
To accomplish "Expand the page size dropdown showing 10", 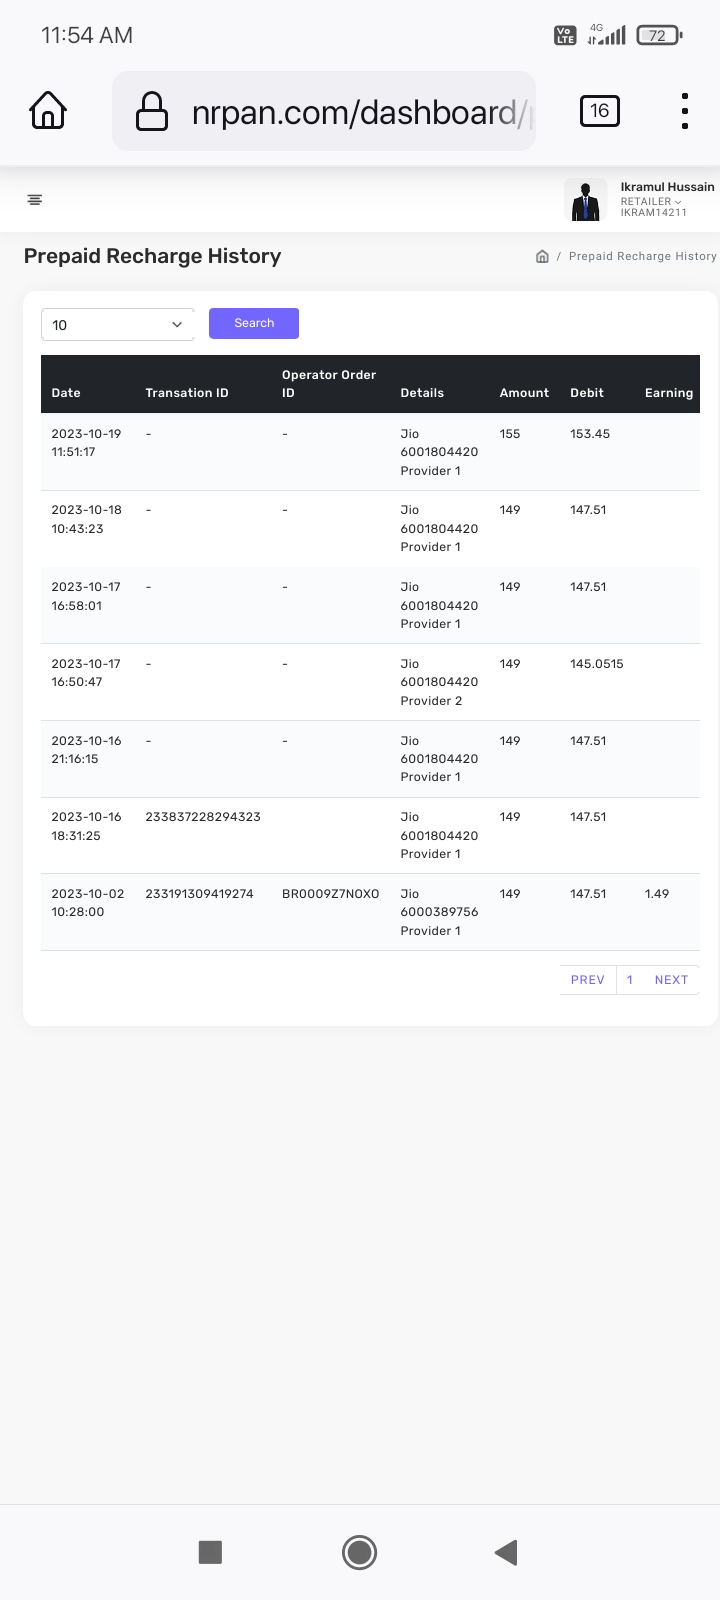I will pyautogui.click(x=117, y=325).
